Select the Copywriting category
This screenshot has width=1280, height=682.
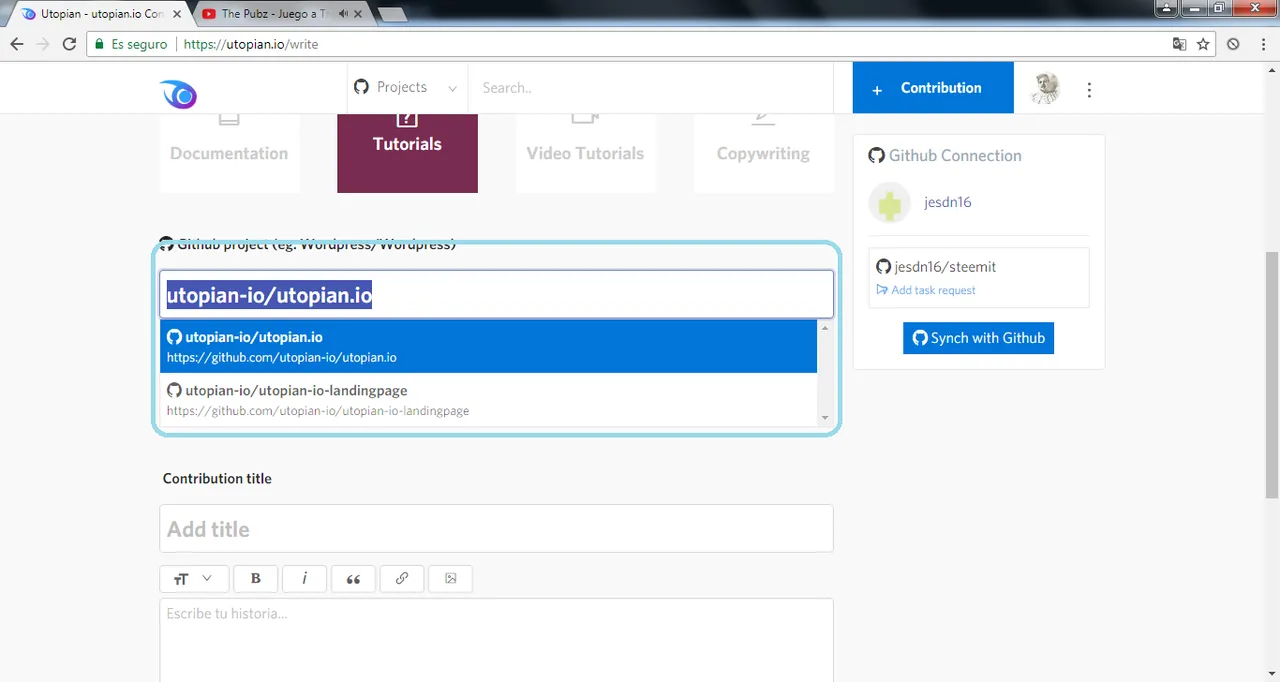(763, 152)
